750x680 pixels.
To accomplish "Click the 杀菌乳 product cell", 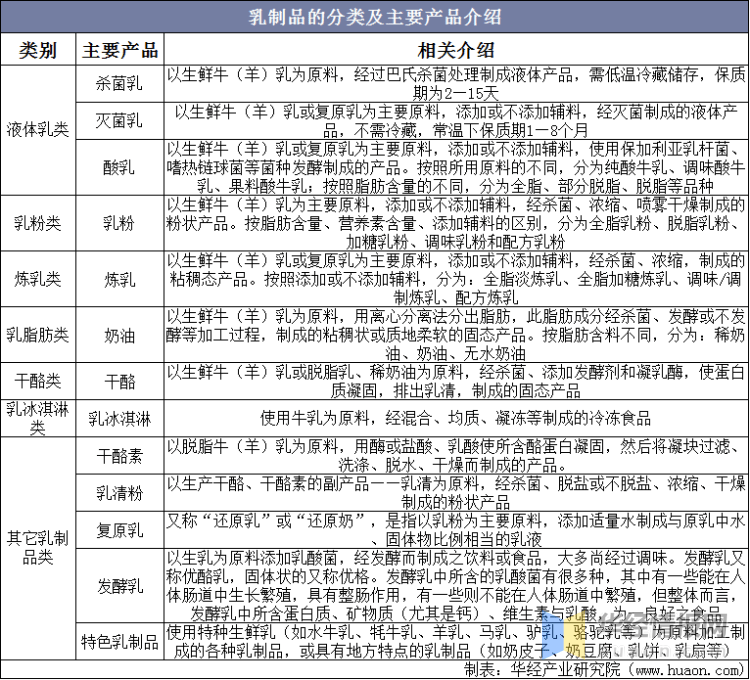I will [x=120, y=84].
